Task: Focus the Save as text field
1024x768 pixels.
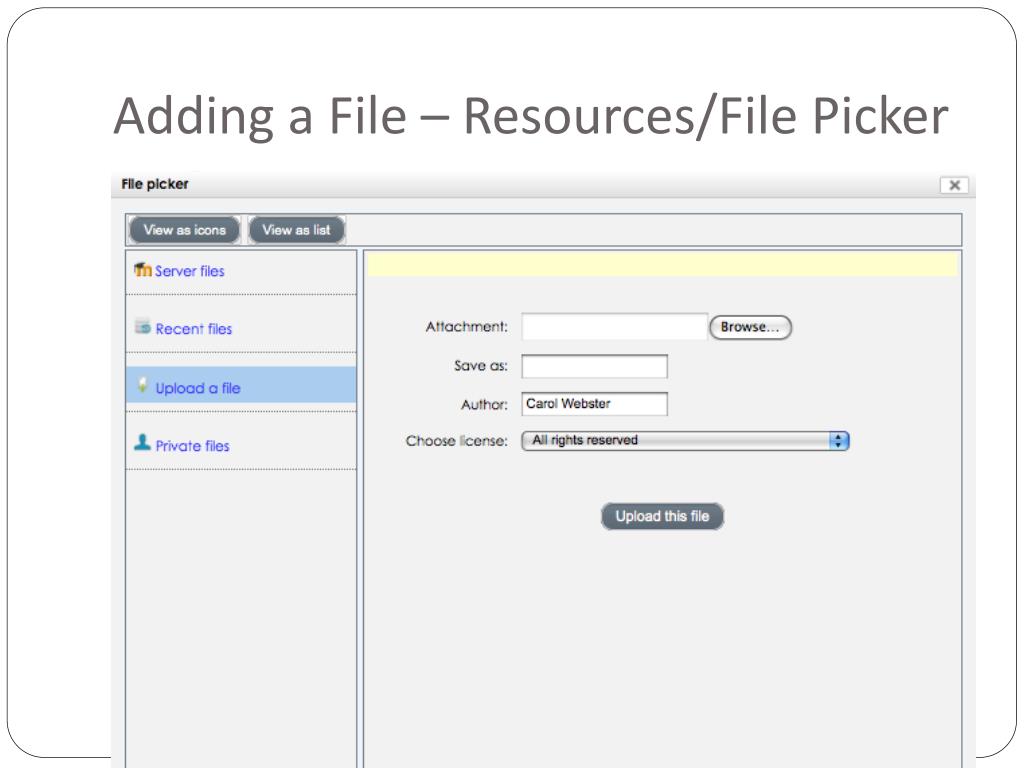Action: coord(594,367)
